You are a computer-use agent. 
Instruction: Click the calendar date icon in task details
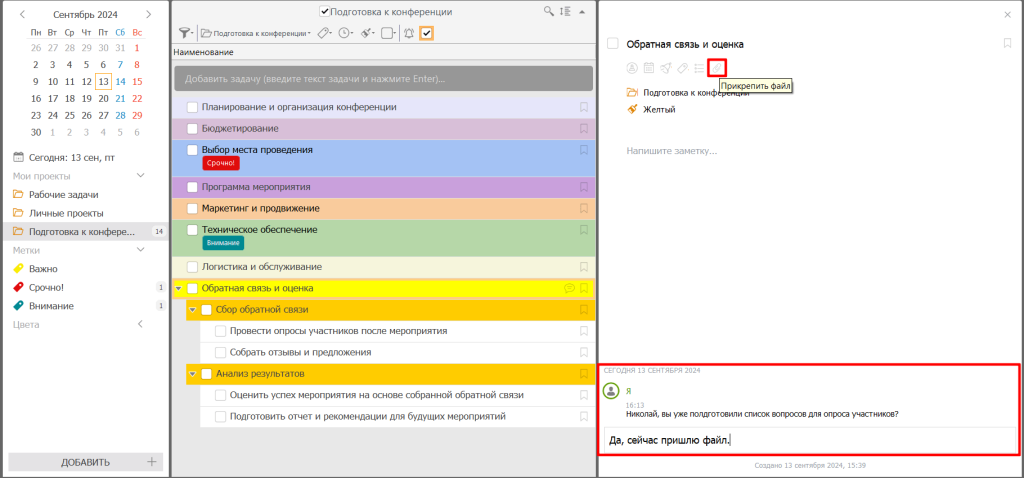[x=648, y=68]
